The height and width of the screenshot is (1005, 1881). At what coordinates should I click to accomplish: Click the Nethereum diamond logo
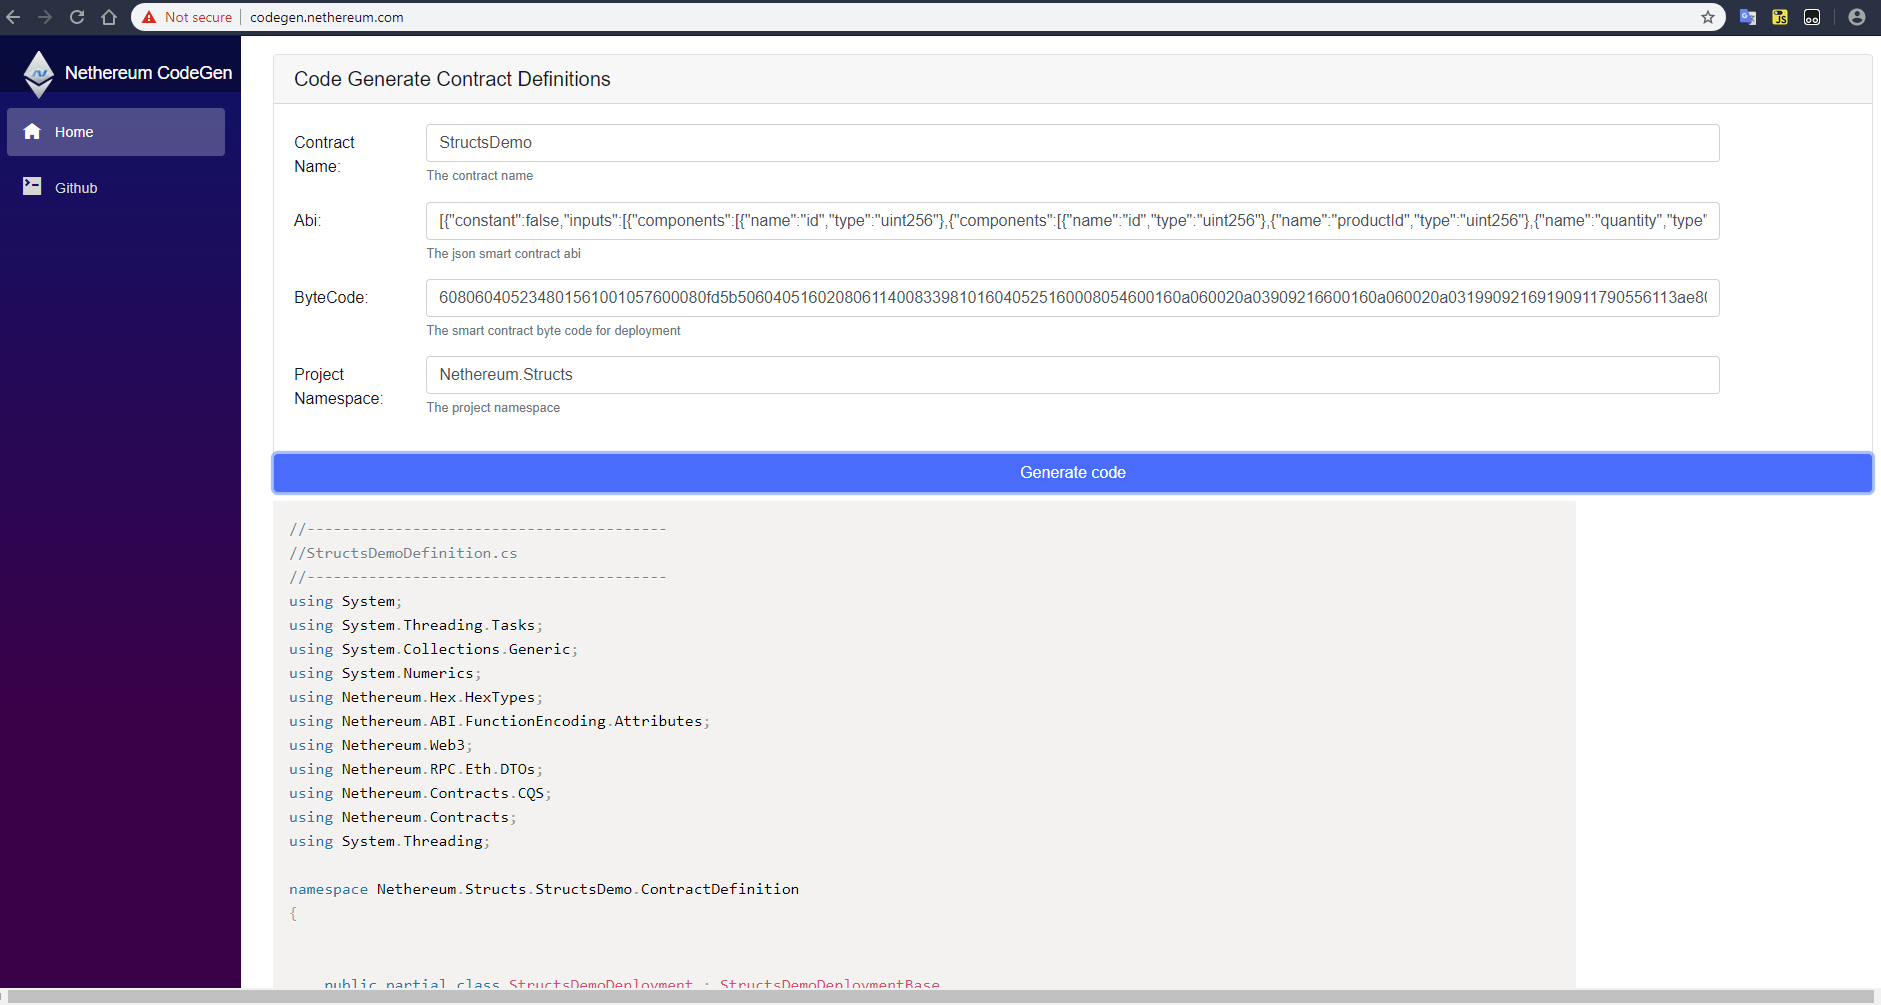[x=38, y=74]
